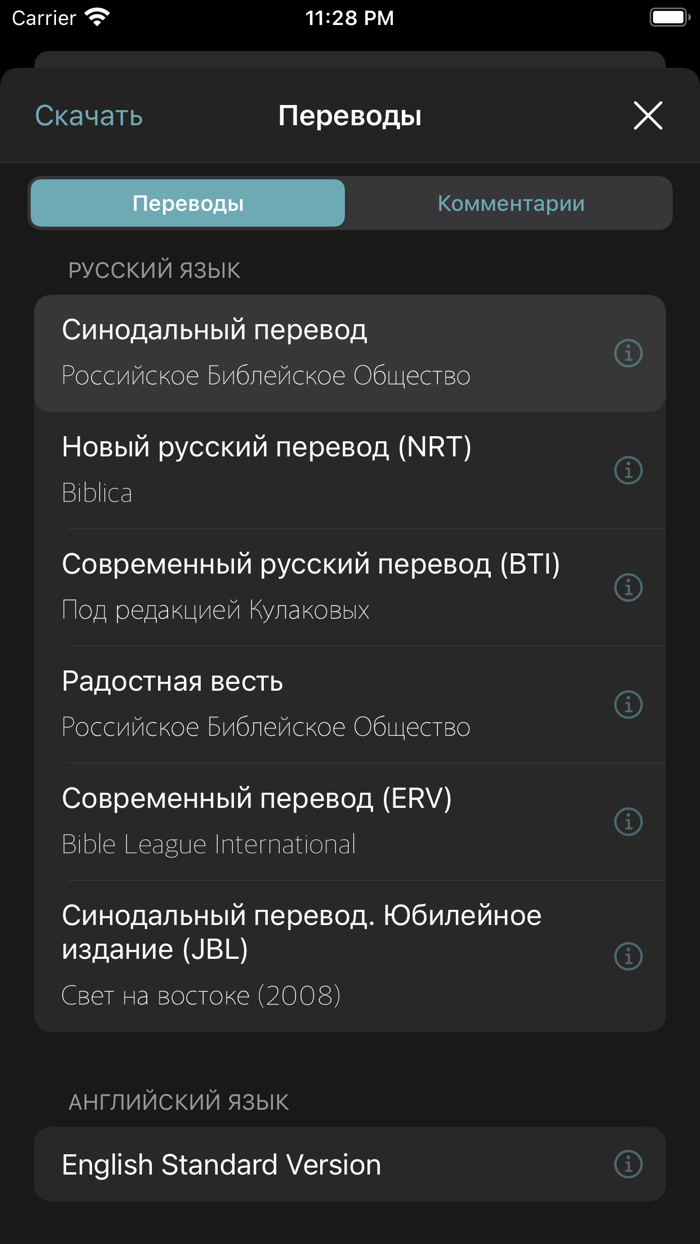
Task: Open info about English Standard Version
Action: click(628, 1164)
